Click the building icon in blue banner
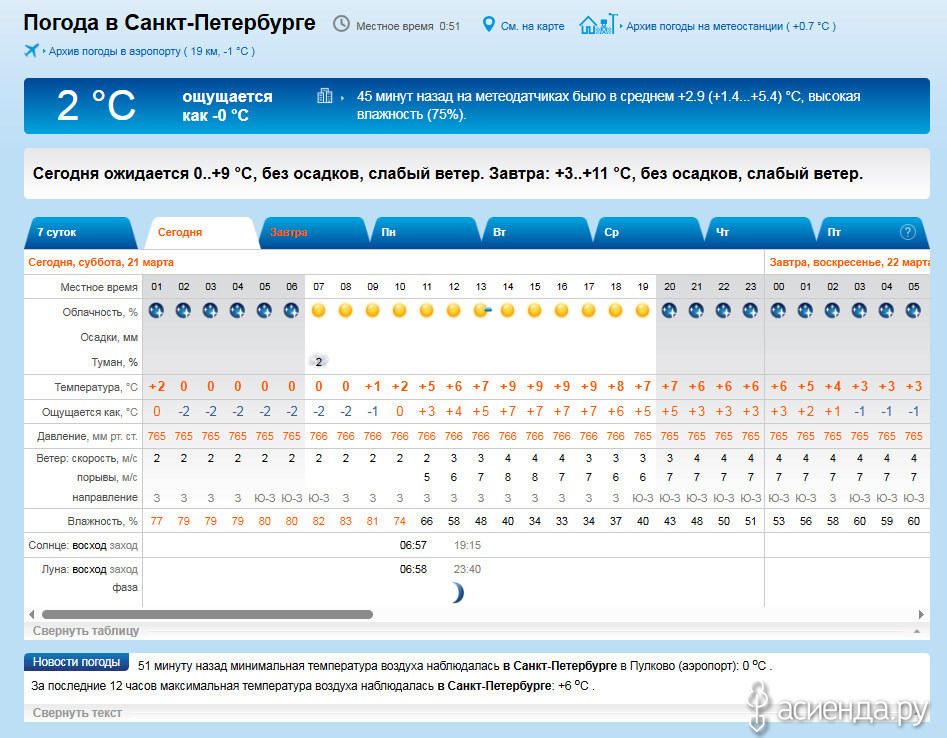 (x=324, y=96)
